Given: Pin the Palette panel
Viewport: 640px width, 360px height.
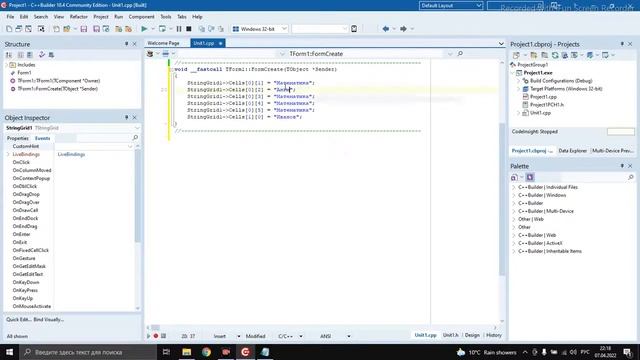Looking at the screenshot, I should (x=622, y=166).
